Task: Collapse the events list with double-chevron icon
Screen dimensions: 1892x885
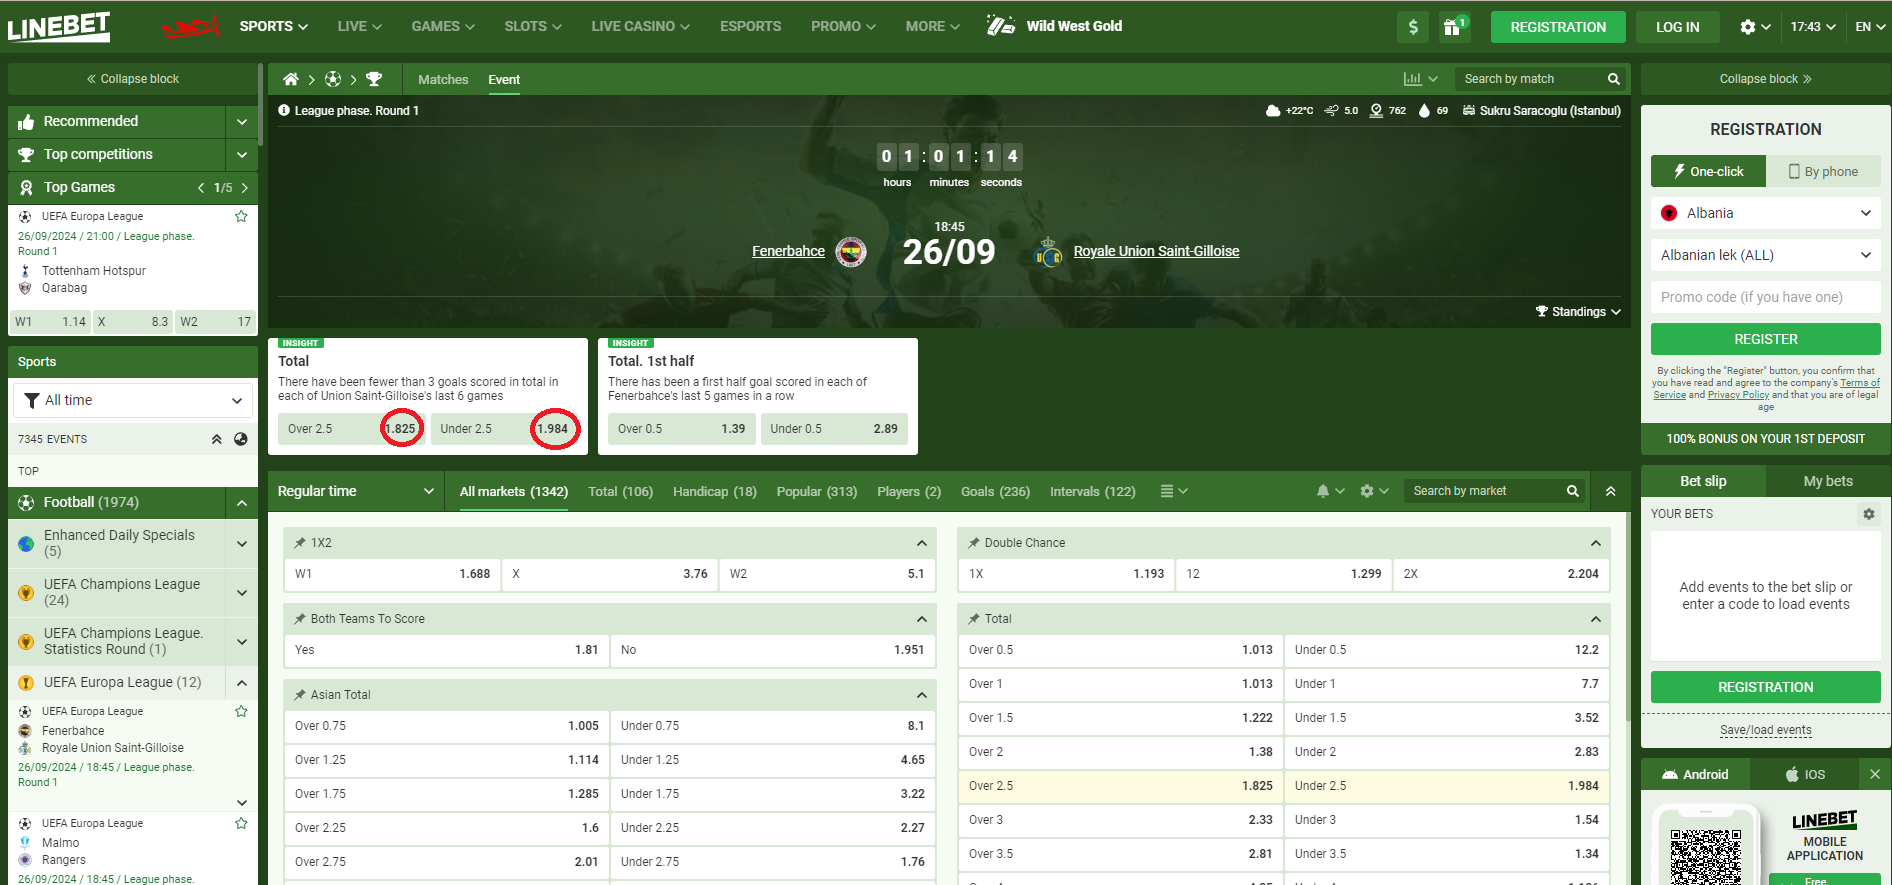Action: pos(216,439)
